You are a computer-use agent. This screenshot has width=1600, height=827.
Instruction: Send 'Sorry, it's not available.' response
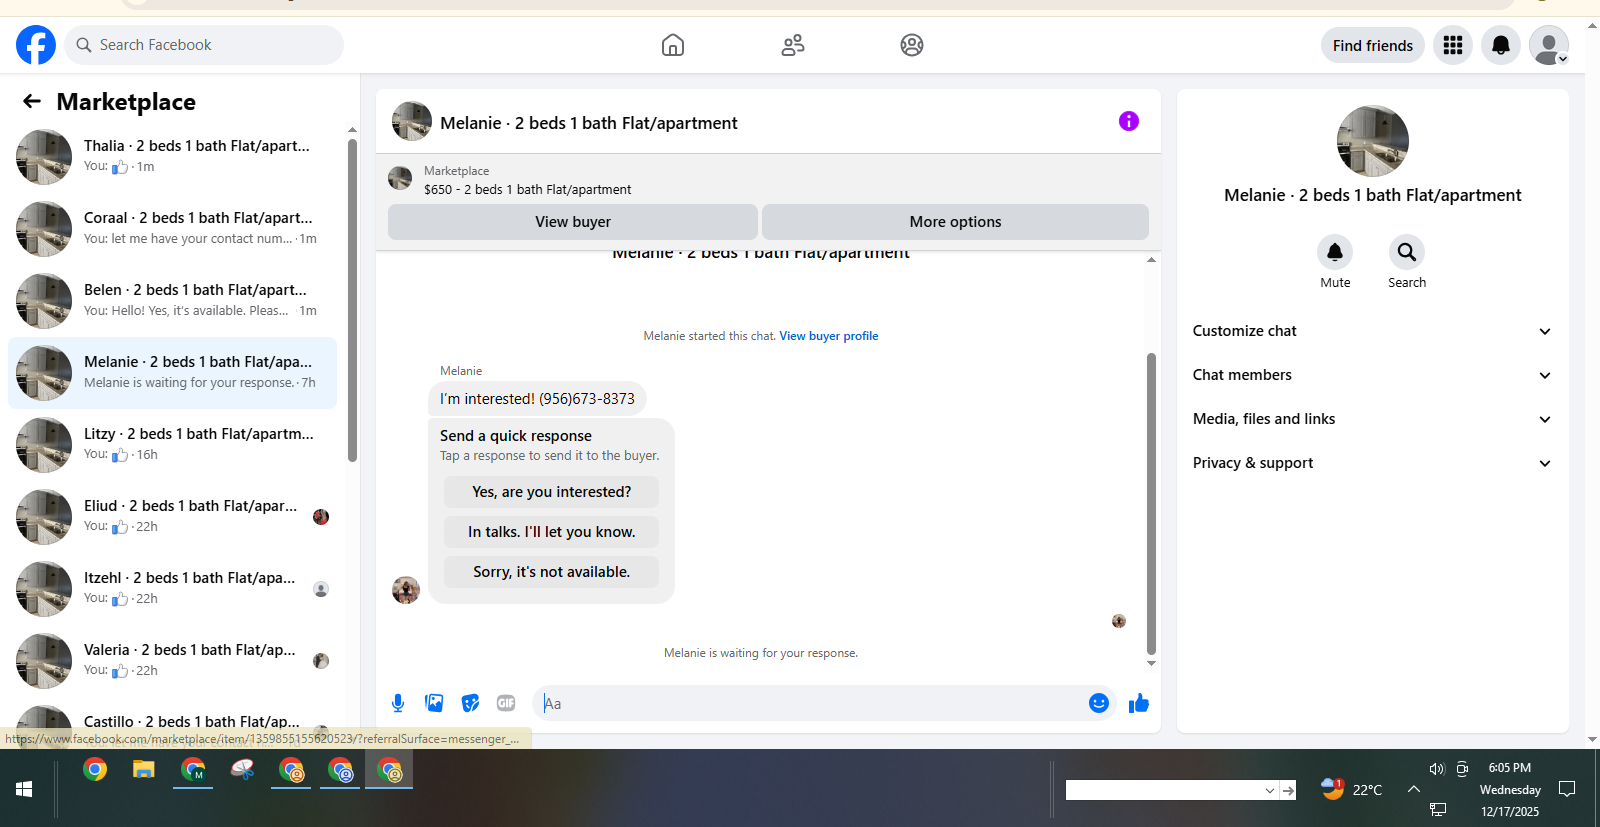point(552,572)
